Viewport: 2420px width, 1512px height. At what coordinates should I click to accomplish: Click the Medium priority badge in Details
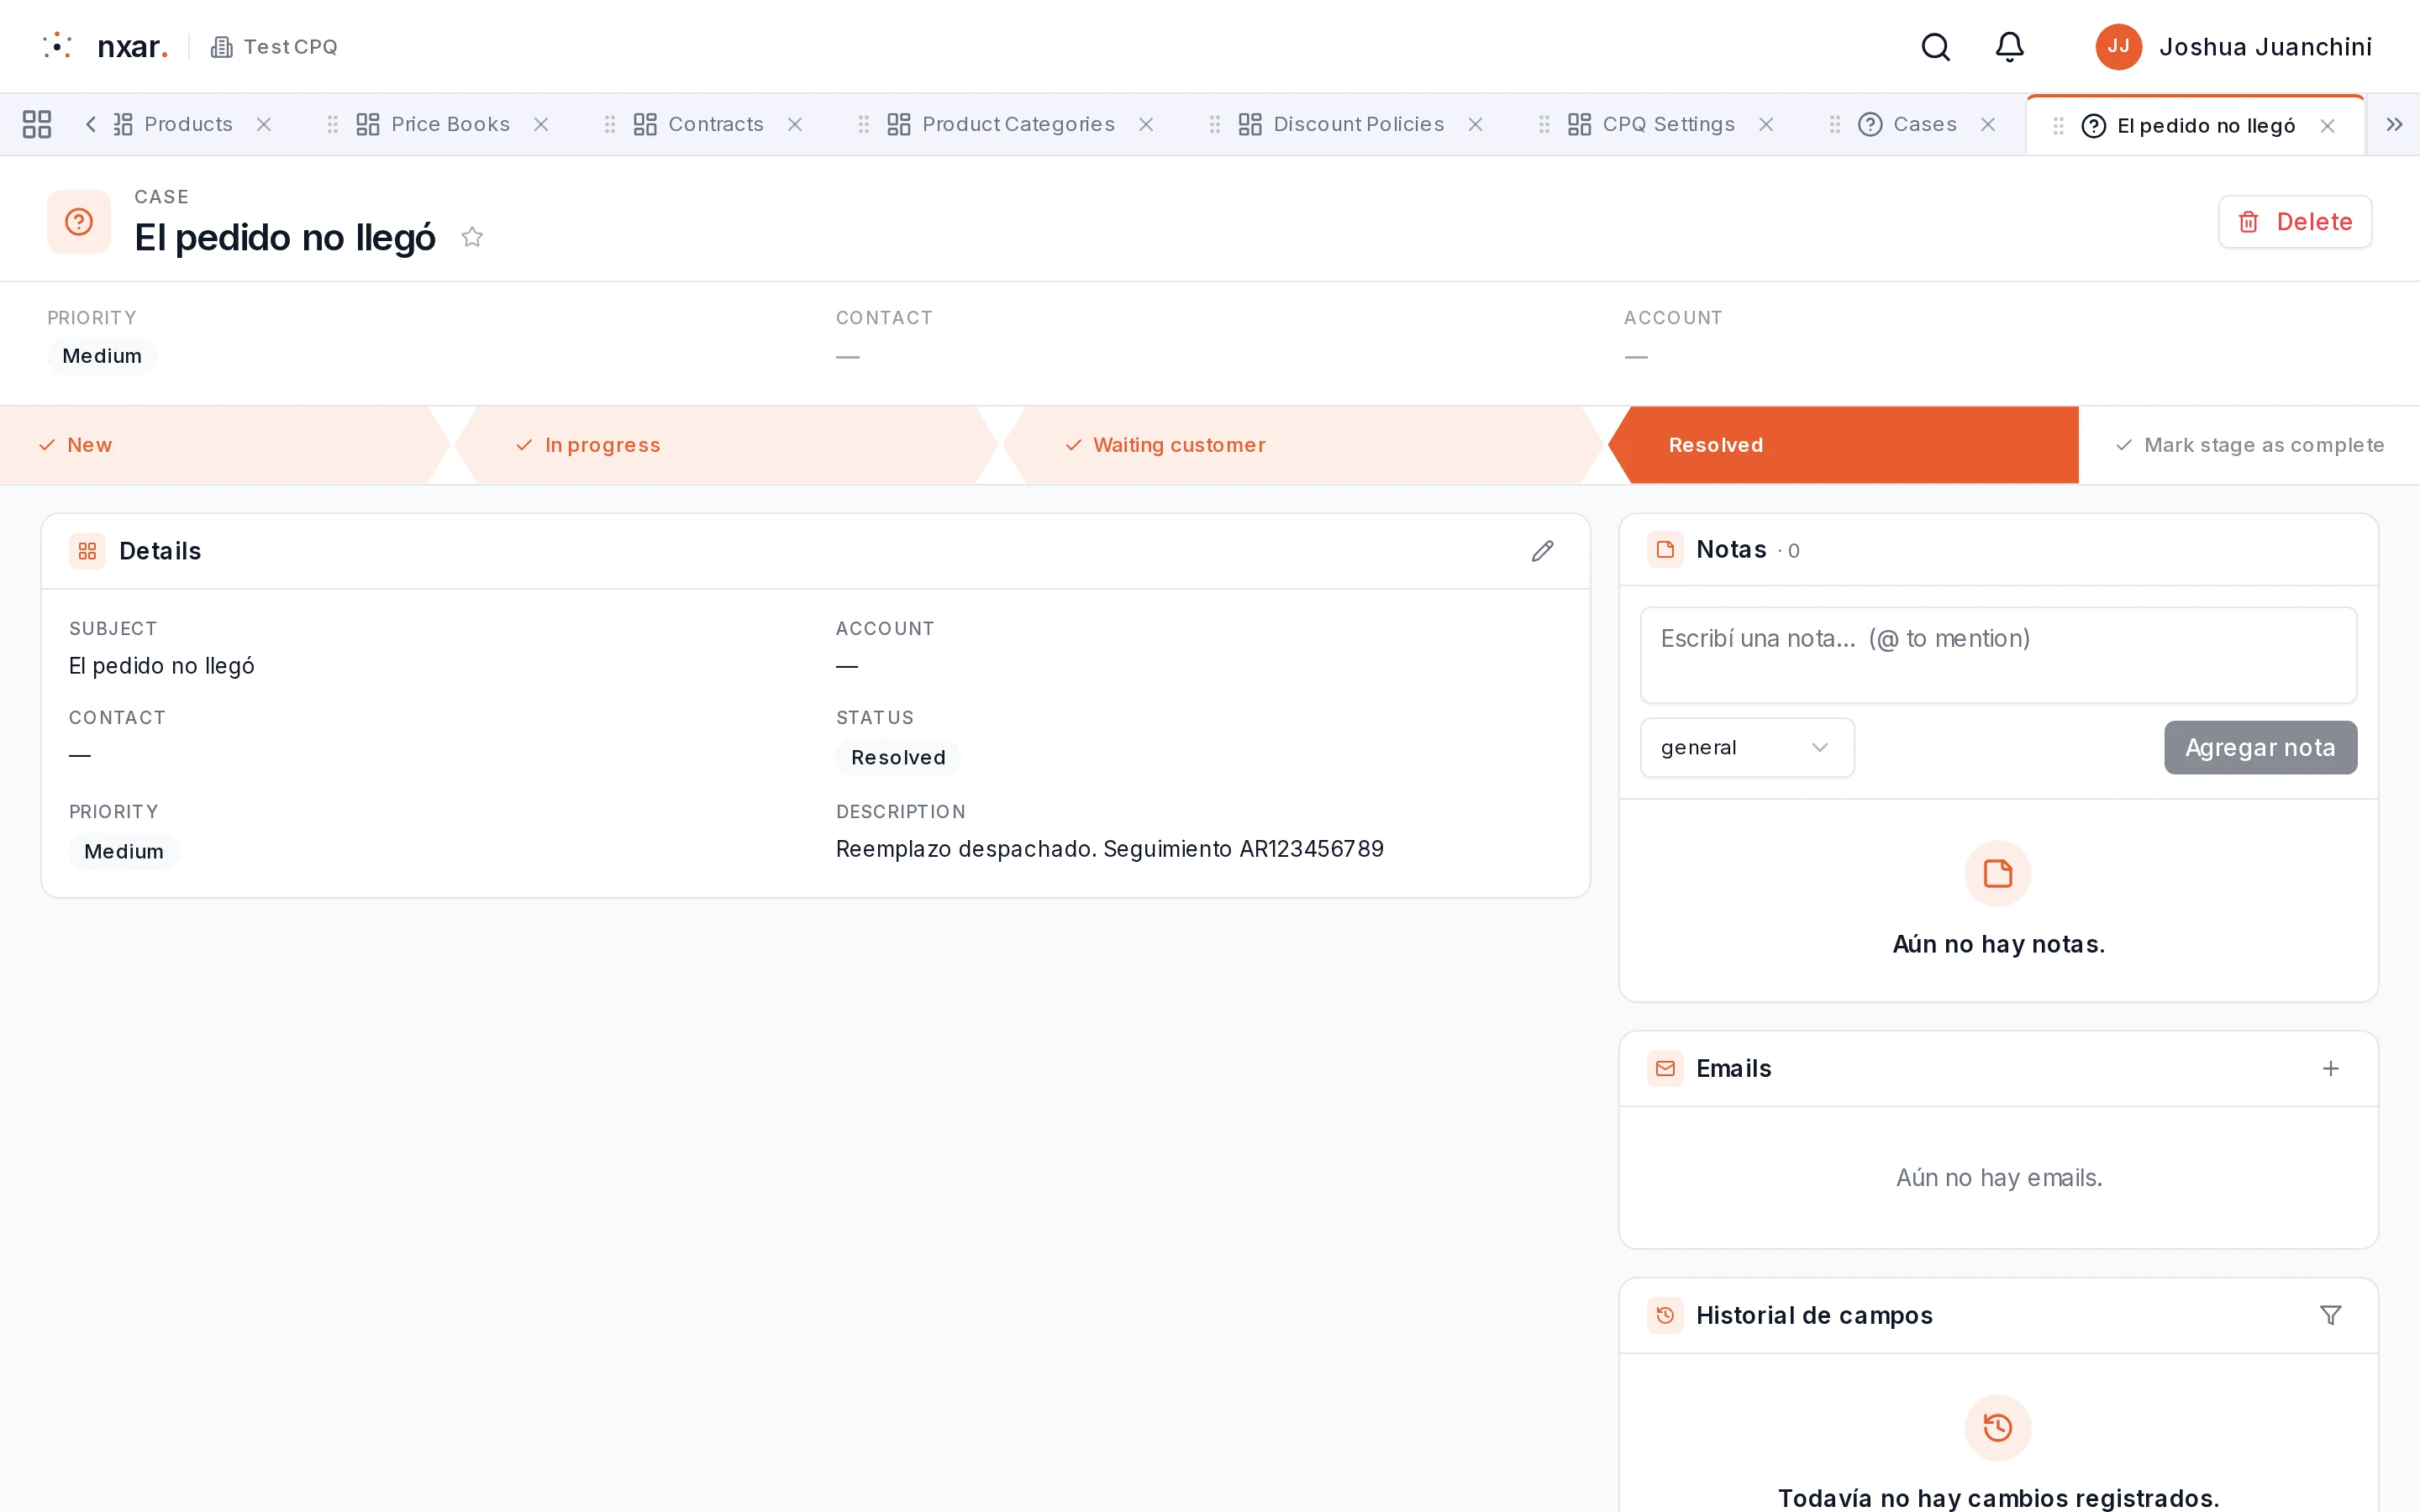[x=124, y=852]
